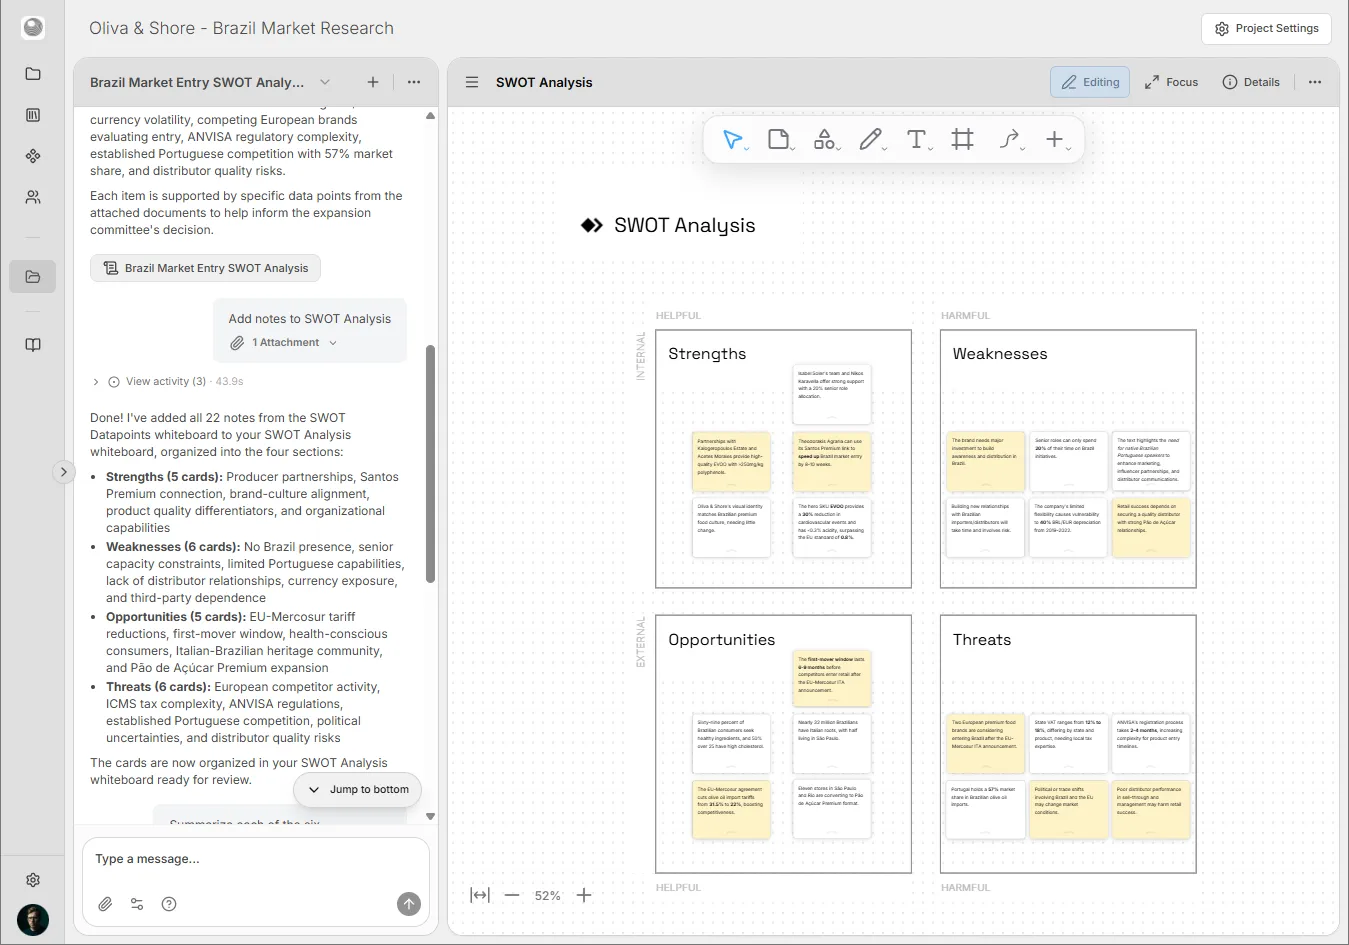1349x945 pixels.
Task: Select 'Retail success depends' yellow note
Action: click(1151, 528)
